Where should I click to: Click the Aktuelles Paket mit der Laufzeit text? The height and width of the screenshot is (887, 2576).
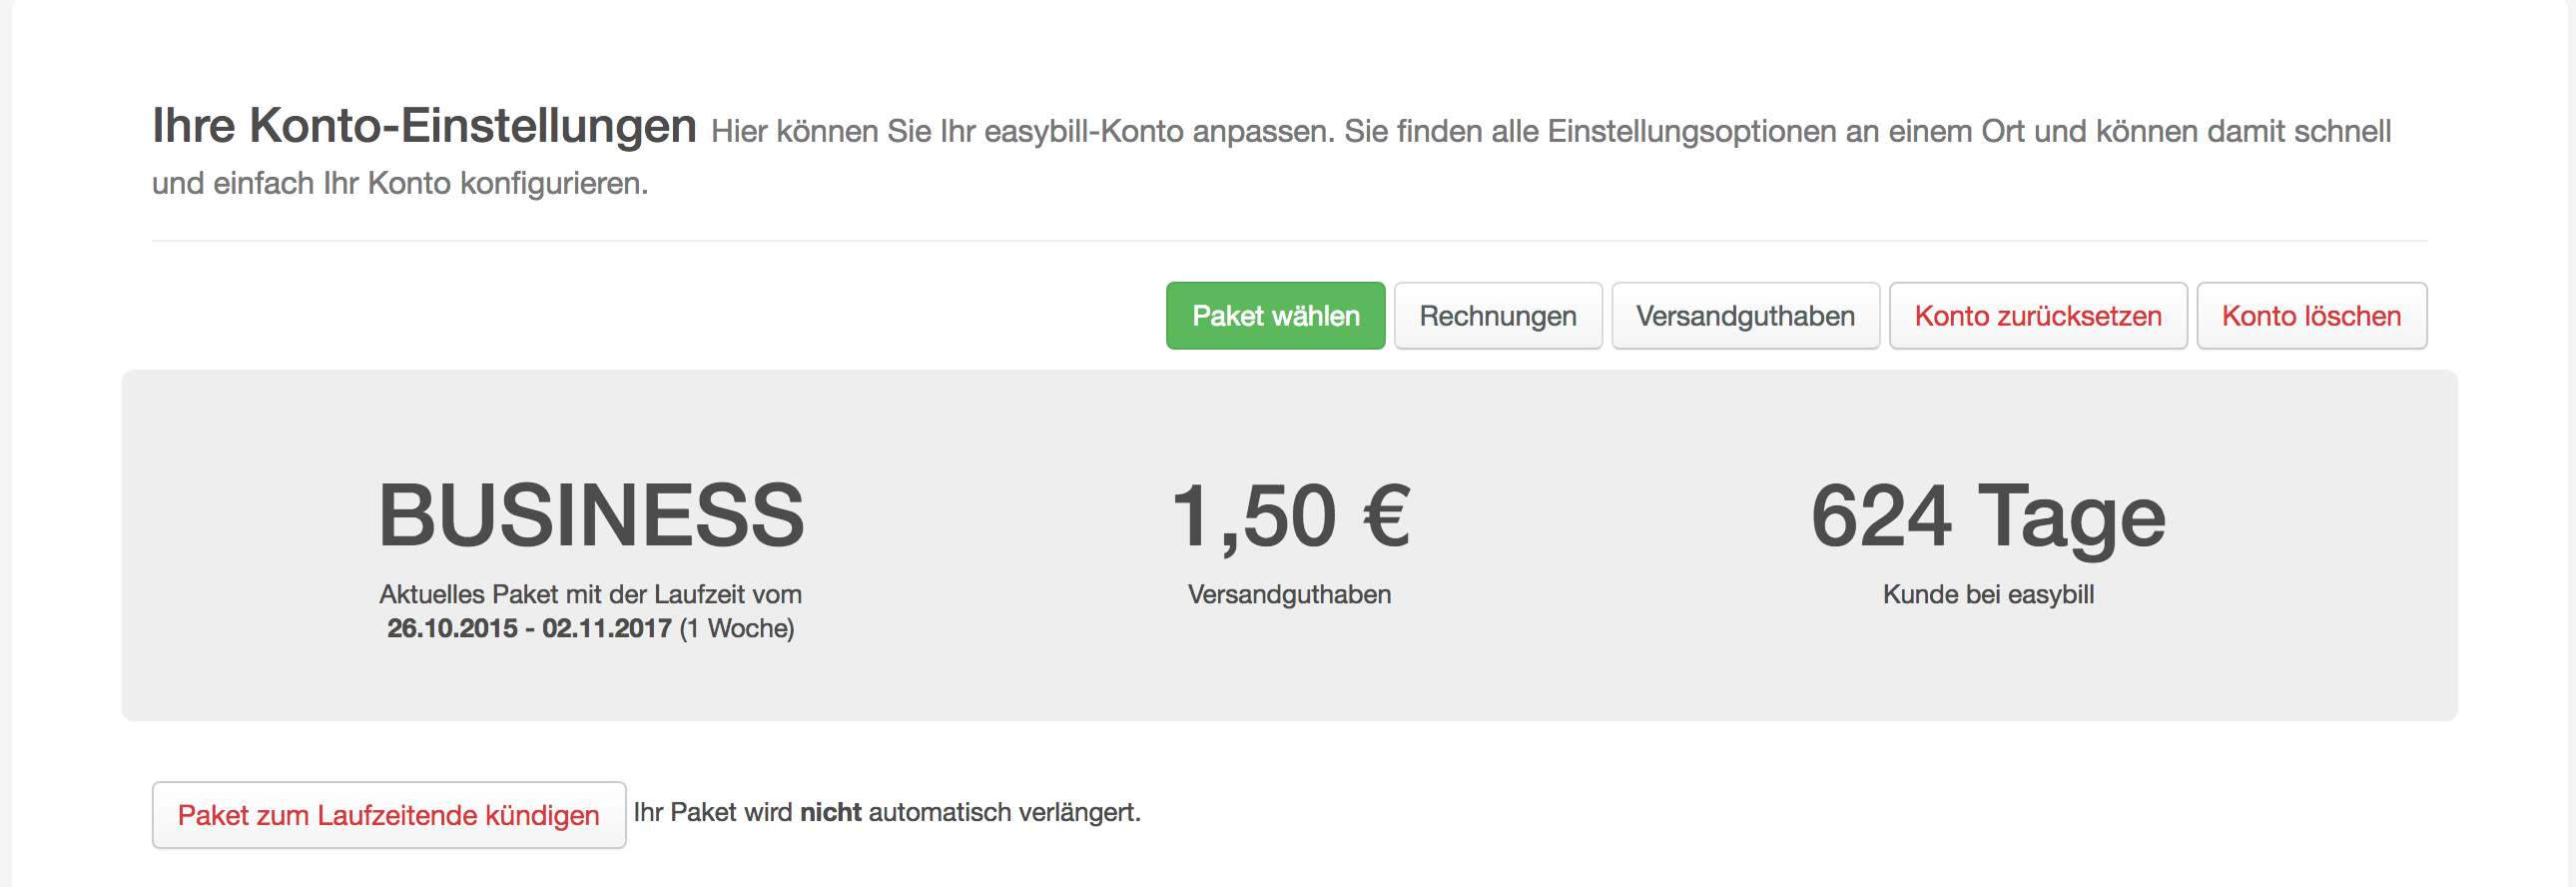click(590, 595)
